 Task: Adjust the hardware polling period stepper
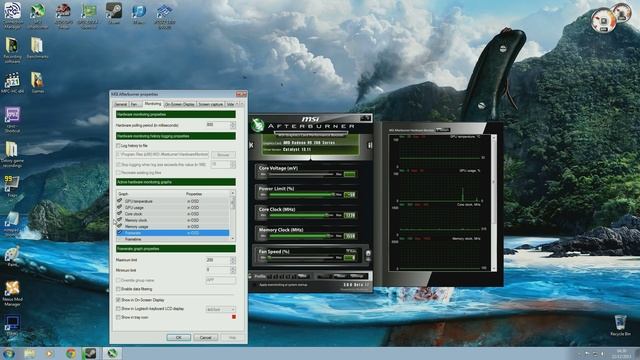(x=233, y=125)
